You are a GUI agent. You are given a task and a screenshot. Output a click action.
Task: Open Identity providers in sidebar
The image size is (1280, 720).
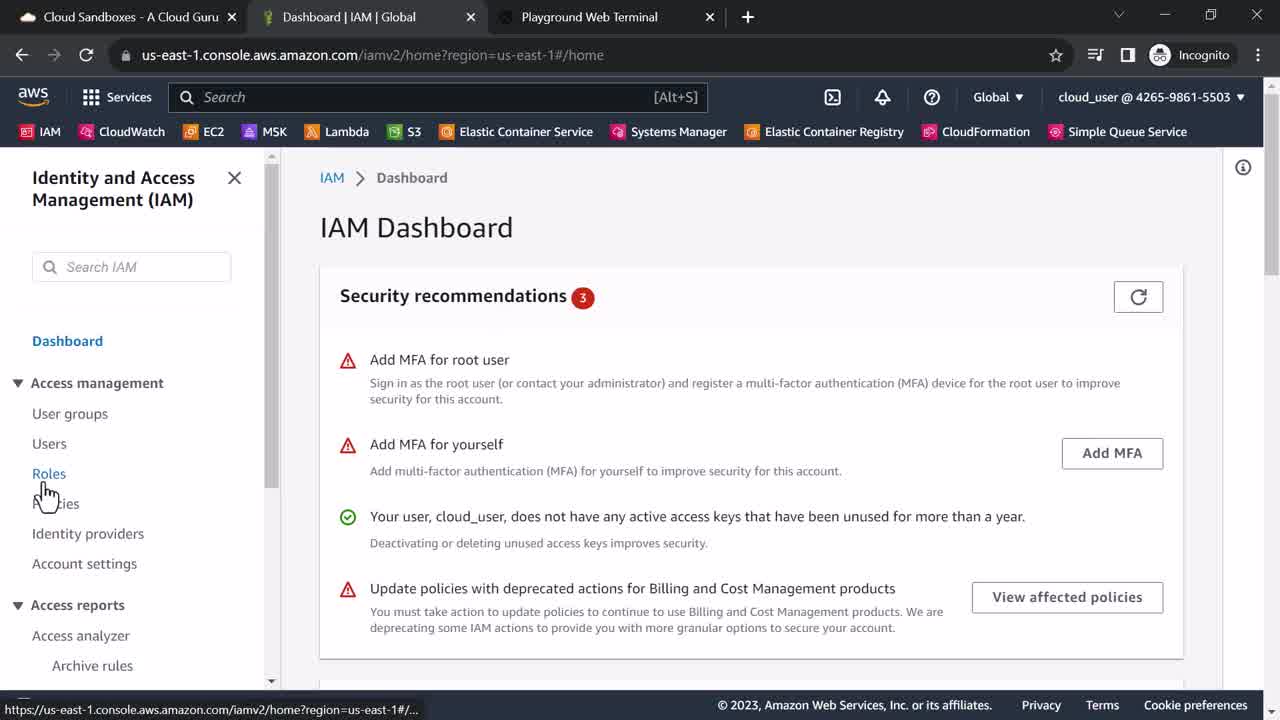click(x=88, y=534)
